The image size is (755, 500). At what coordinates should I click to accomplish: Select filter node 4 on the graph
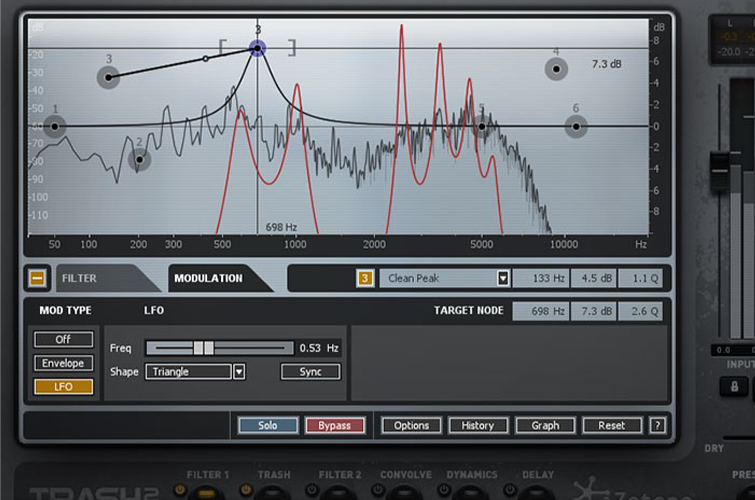pos(556,69)
